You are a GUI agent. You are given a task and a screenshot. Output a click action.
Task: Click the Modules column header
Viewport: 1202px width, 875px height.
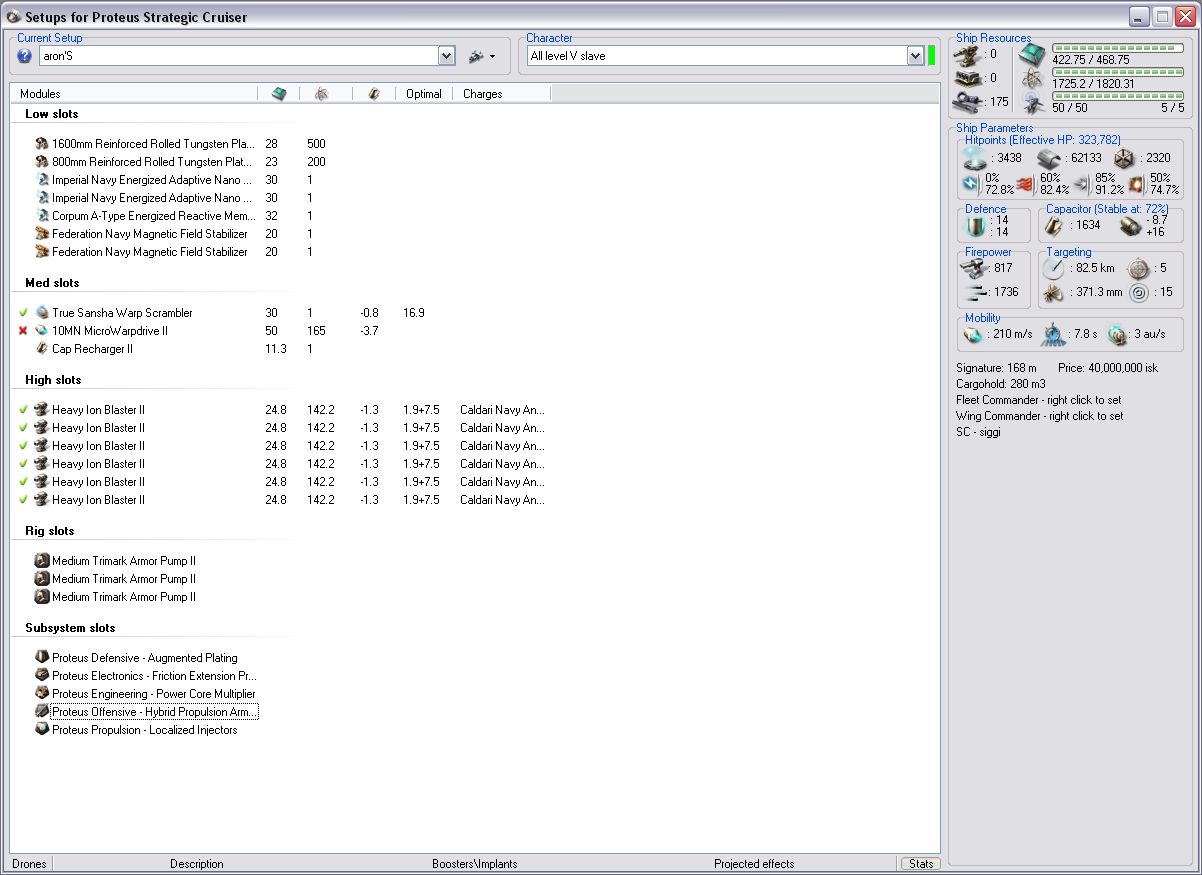(134, 93)
